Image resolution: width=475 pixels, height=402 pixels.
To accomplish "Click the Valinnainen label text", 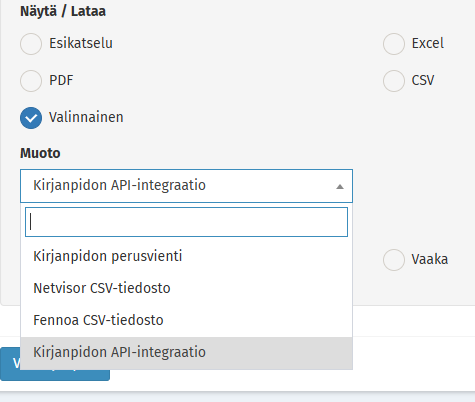I will coord(86,117).
